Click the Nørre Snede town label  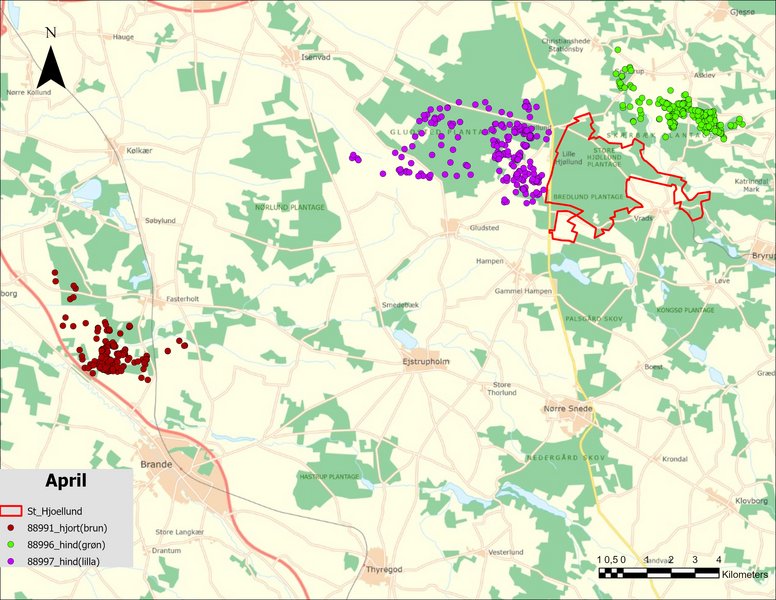pos(567,408)
